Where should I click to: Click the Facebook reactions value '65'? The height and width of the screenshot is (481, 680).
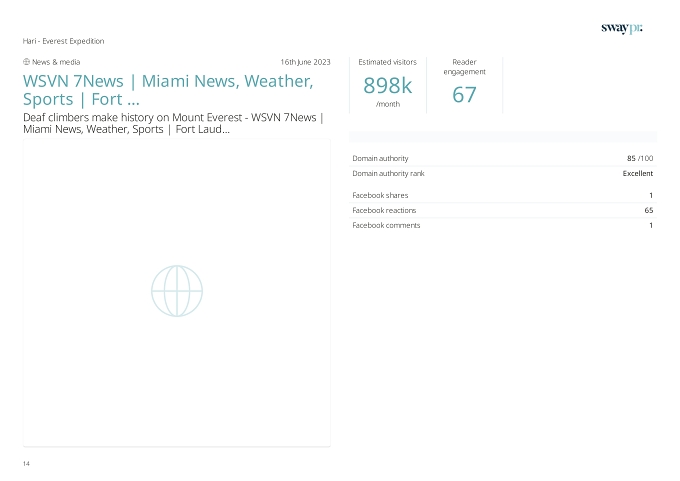pos(649,210)
